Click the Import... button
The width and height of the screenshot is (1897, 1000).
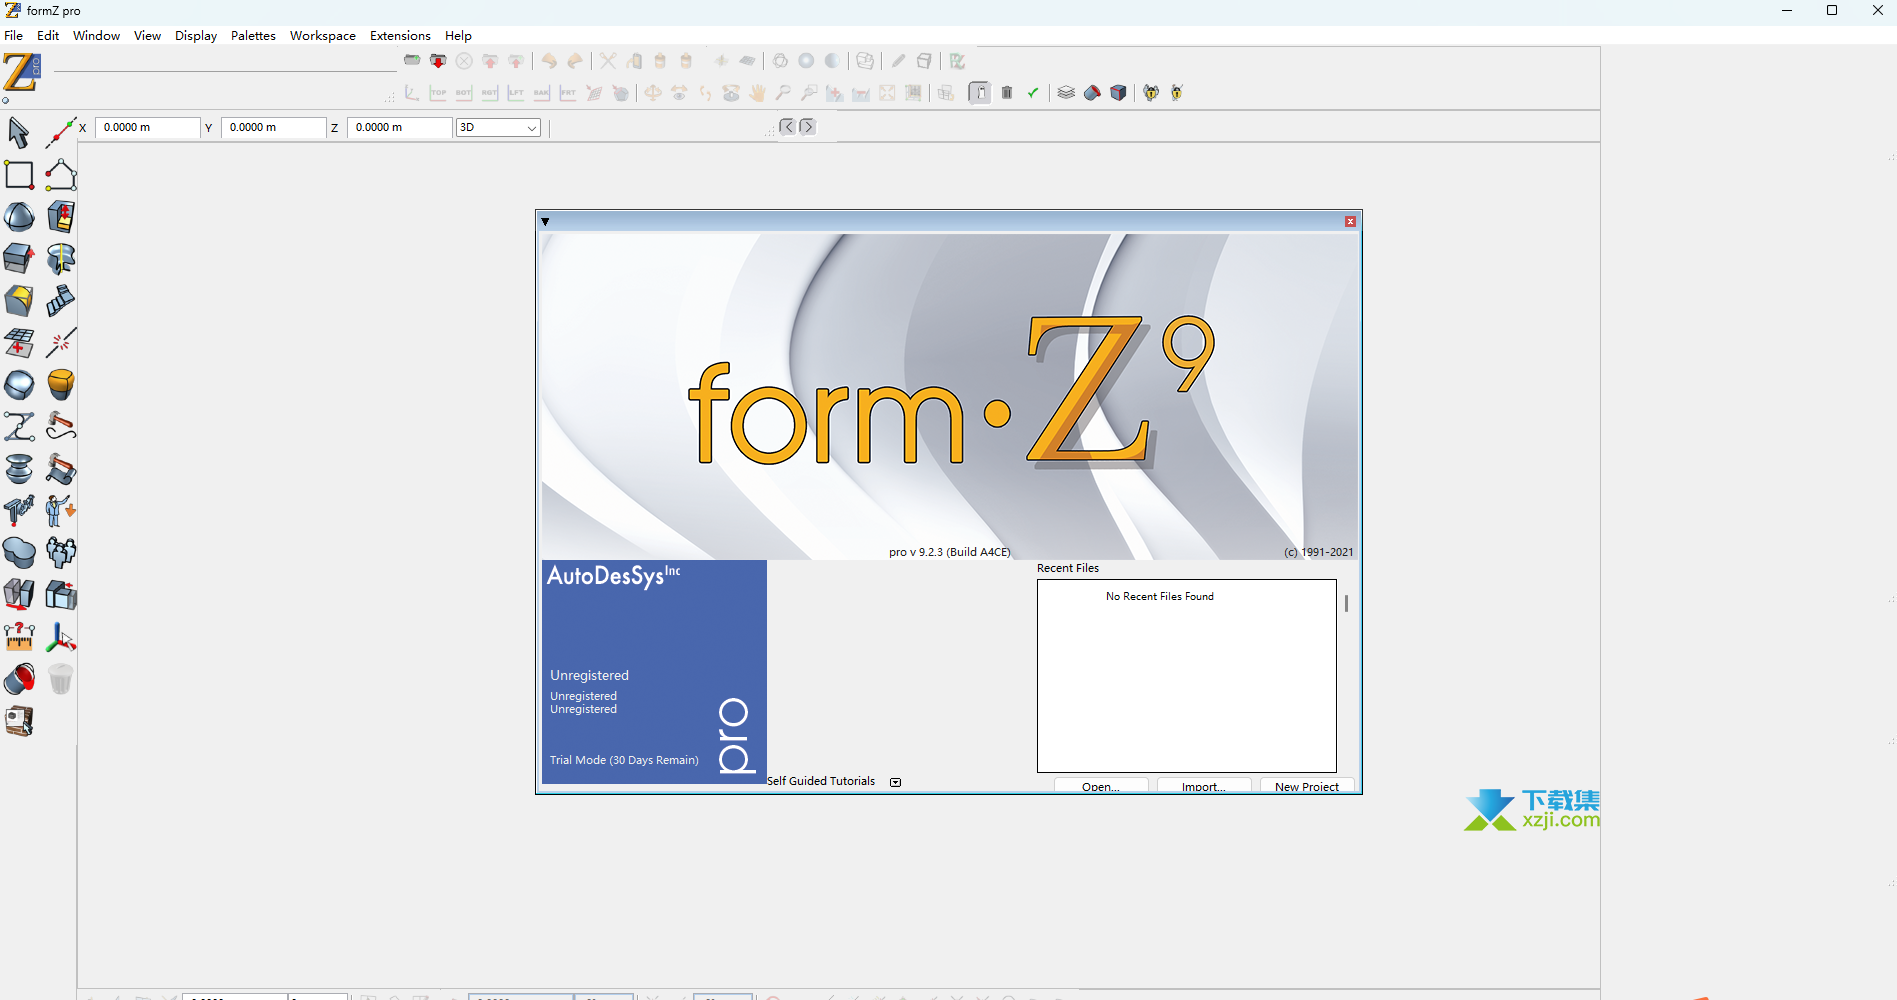[x=1204, y=786]
